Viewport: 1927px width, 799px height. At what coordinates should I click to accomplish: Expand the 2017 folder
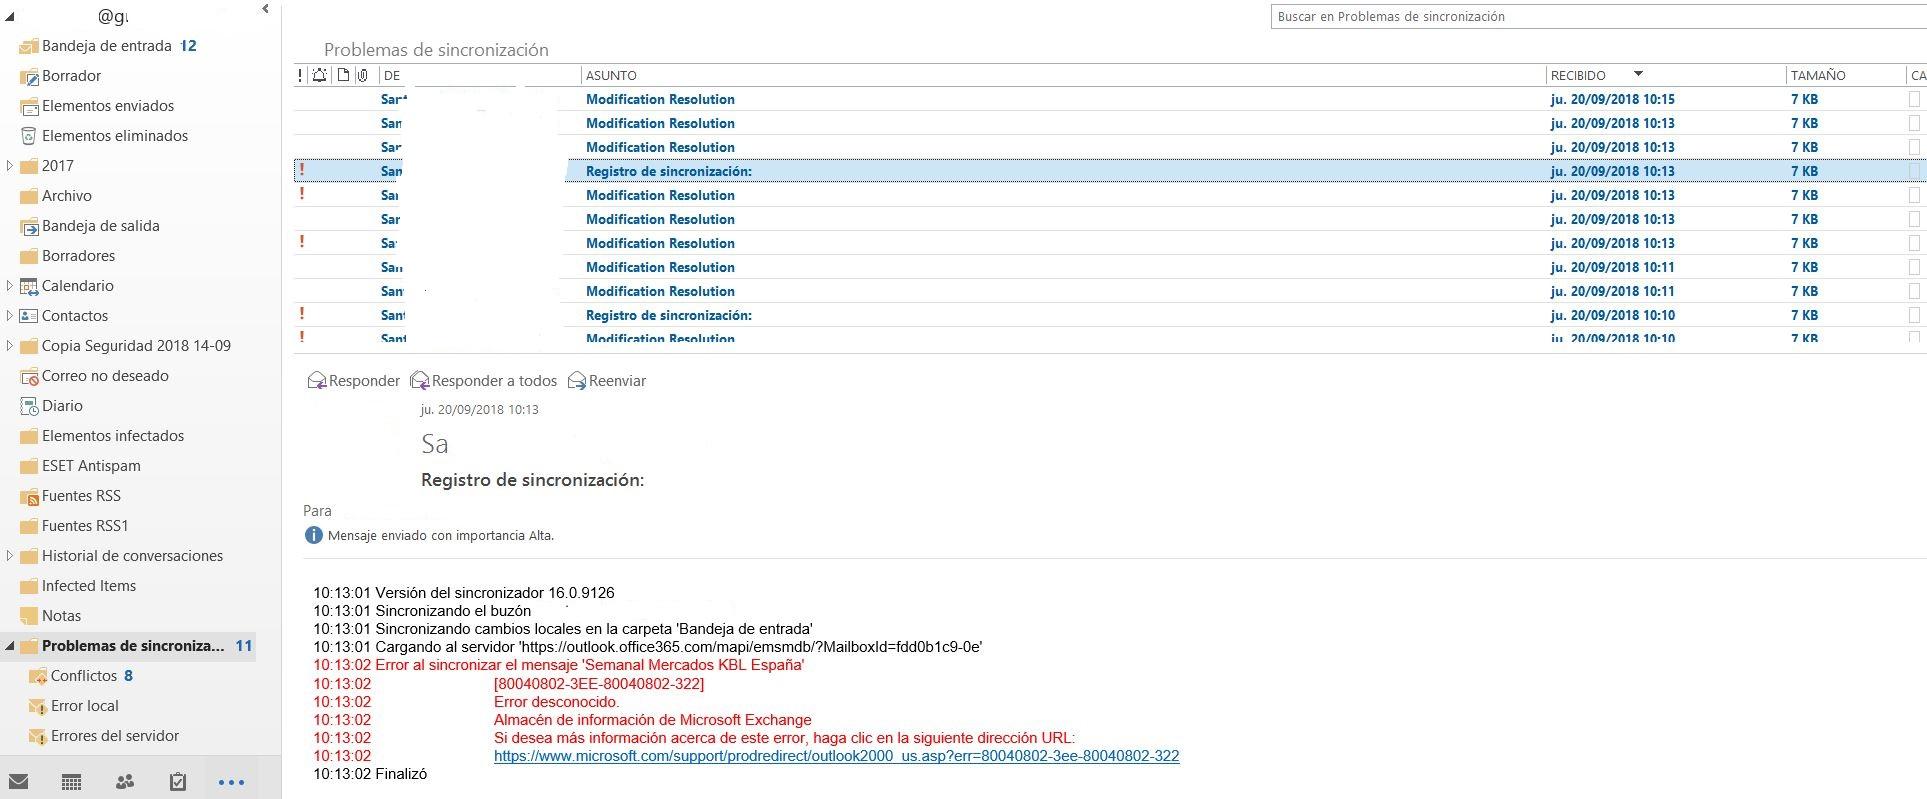(x=10, y=166)
